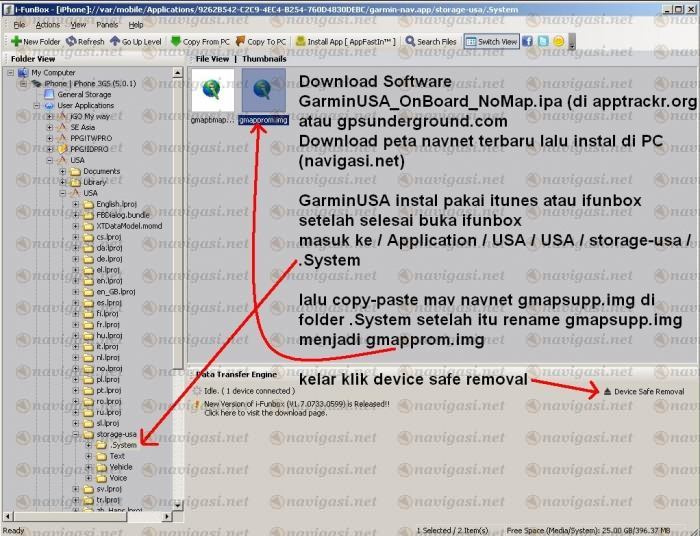
Task: Click the Twitter icon in toolbar
Action: point(543,42)
